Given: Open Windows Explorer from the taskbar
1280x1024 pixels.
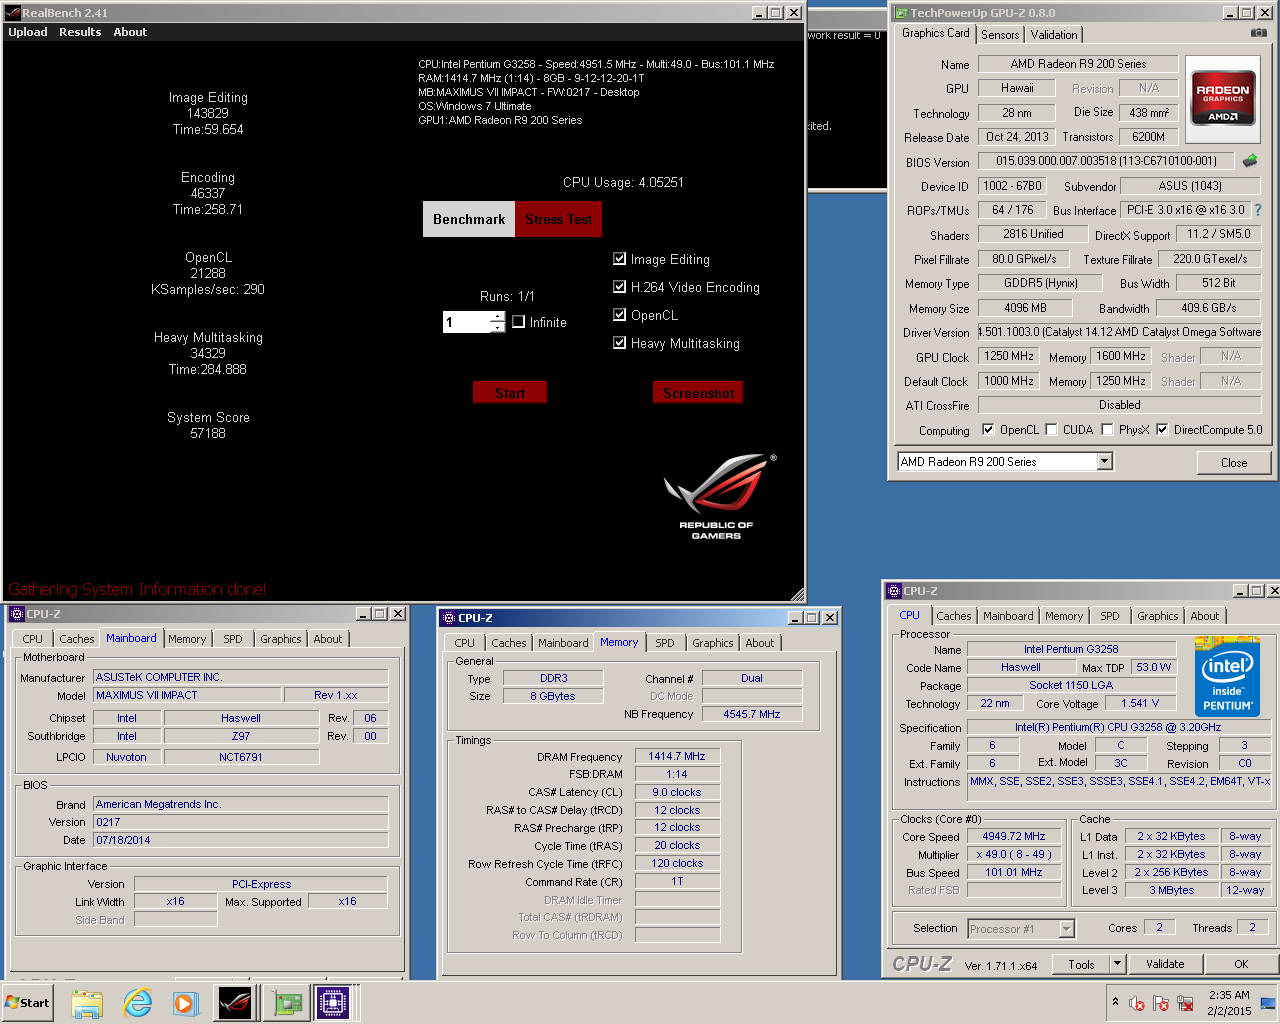Looking at the screenshot, I should click(x=87, y=1003).
